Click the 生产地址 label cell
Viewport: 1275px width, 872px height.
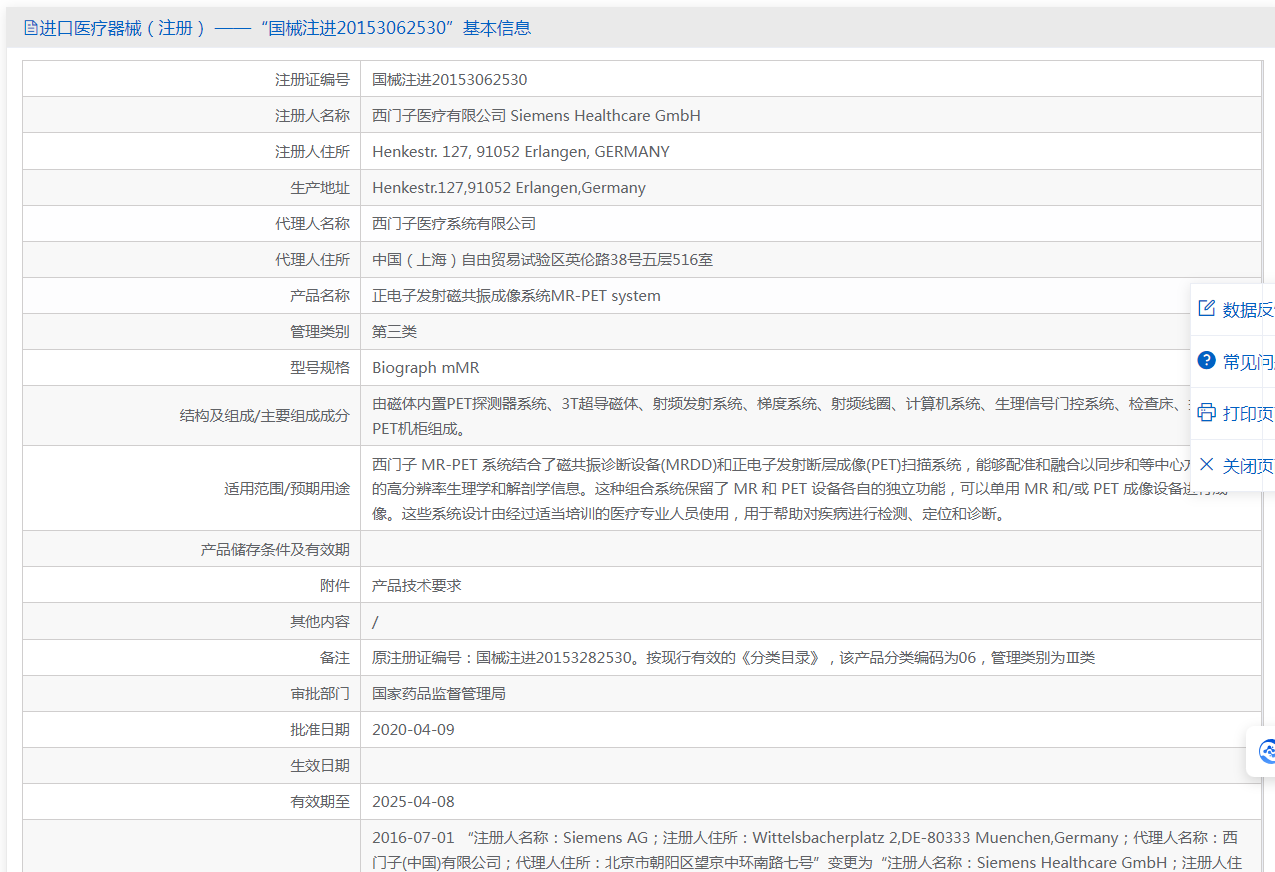pos(192,187)
